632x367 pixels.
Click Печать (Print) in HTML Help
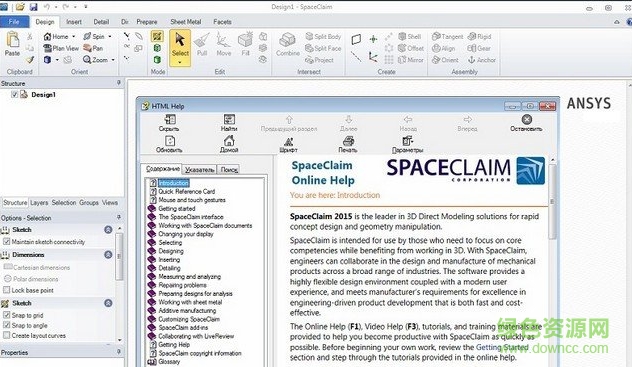click(x=348, y=144)
